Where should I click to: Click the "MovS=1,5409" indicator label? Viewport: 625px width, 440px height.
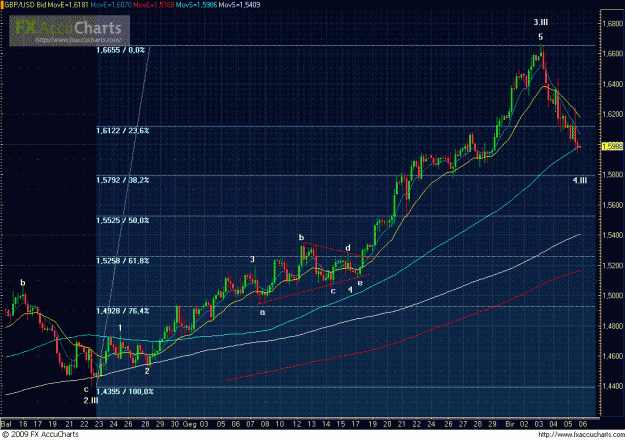(240, 5)
